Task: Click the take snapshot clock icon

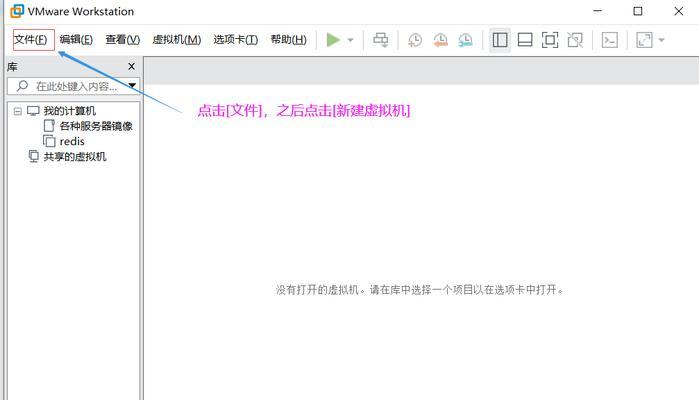Action: [x=415, y=40]
